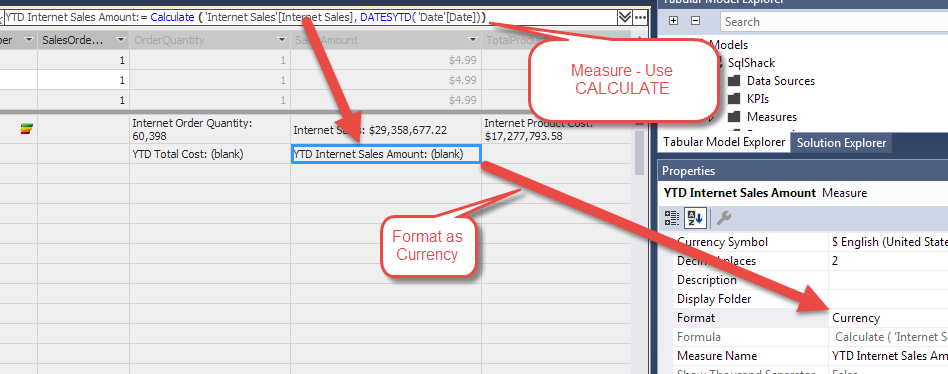948x374 pixels.
Task: Open the Data Sources folder
Action: tap(781, 81)
